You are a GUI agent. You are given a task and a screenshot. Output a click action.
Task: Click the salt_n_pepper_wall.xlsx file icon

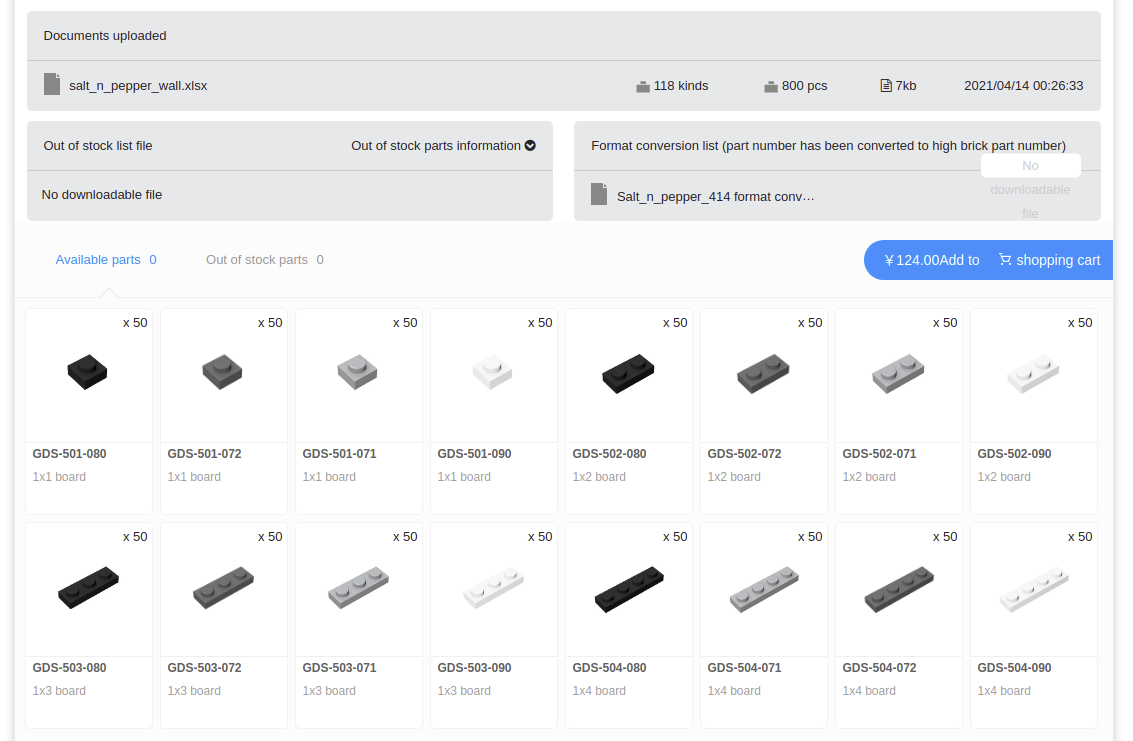(52, 85)
